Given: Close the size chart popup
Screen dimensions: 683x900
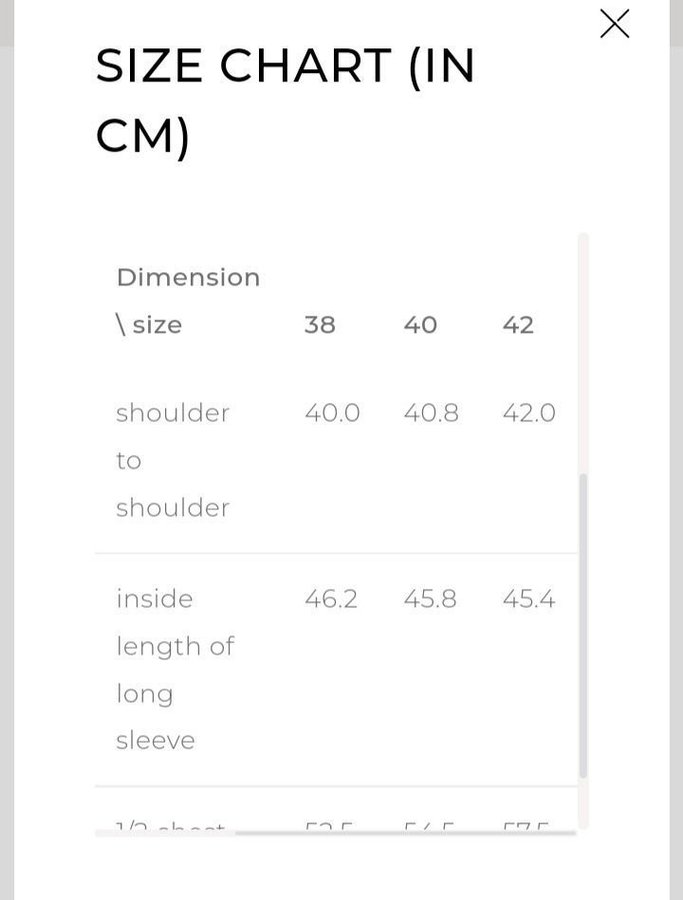Looking at the screenshot, I should click(614, 24).
